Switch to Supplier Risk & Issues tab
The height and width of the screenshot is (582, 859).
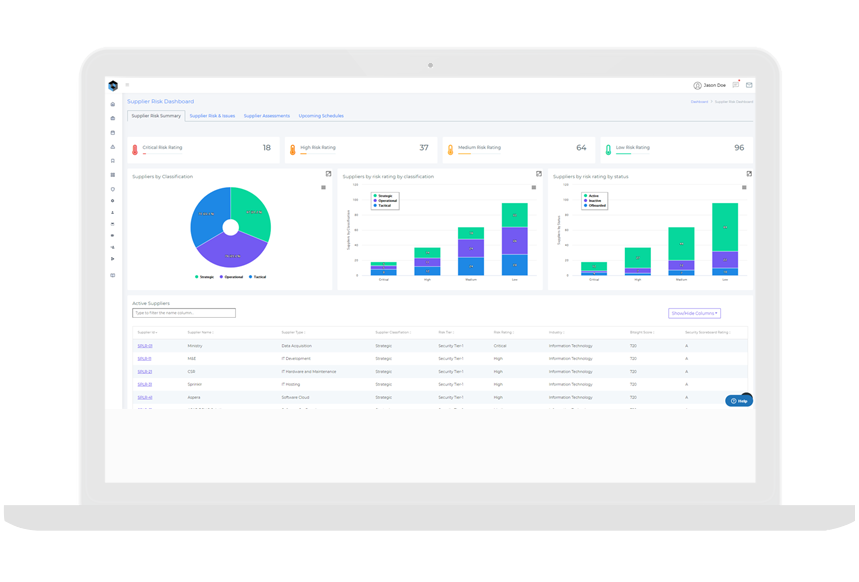click(212, 116)
